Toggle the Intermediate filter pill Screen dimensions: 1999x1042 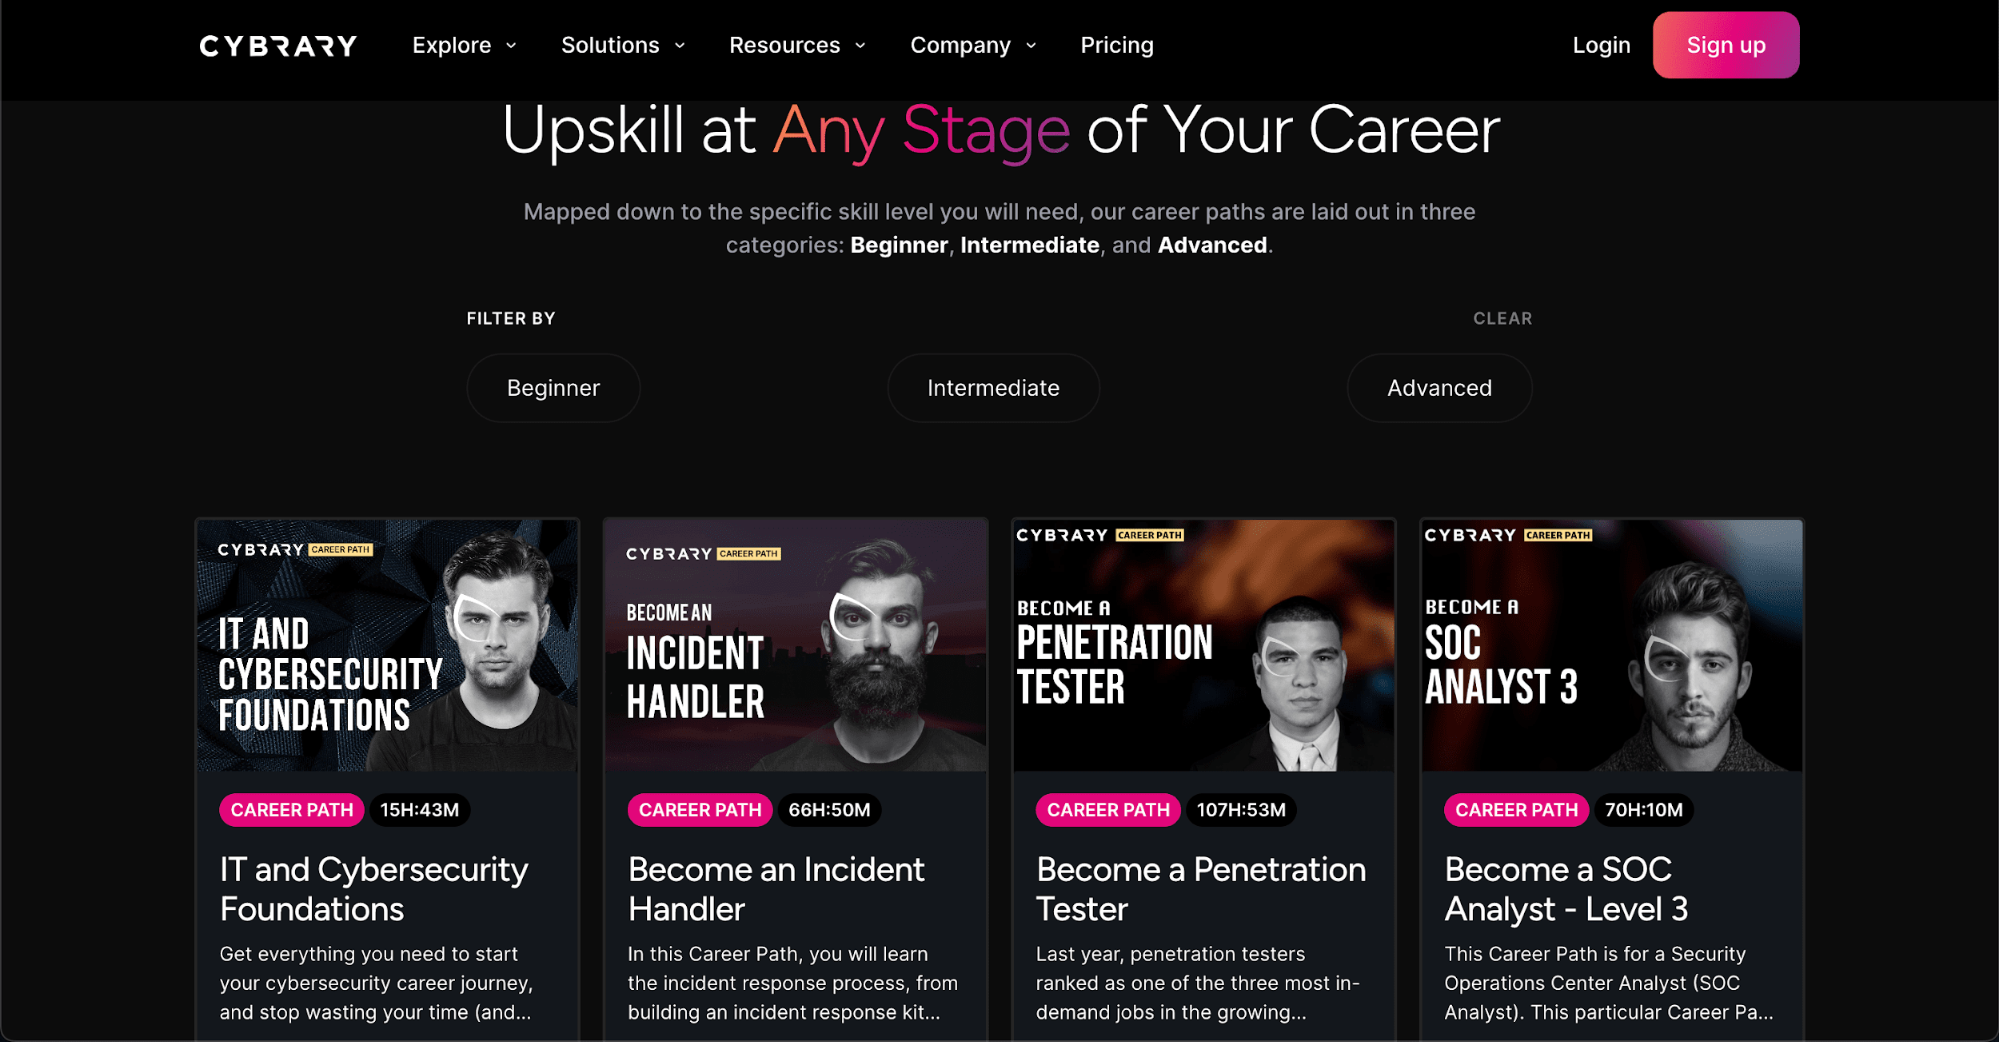[x=993, y=388]
